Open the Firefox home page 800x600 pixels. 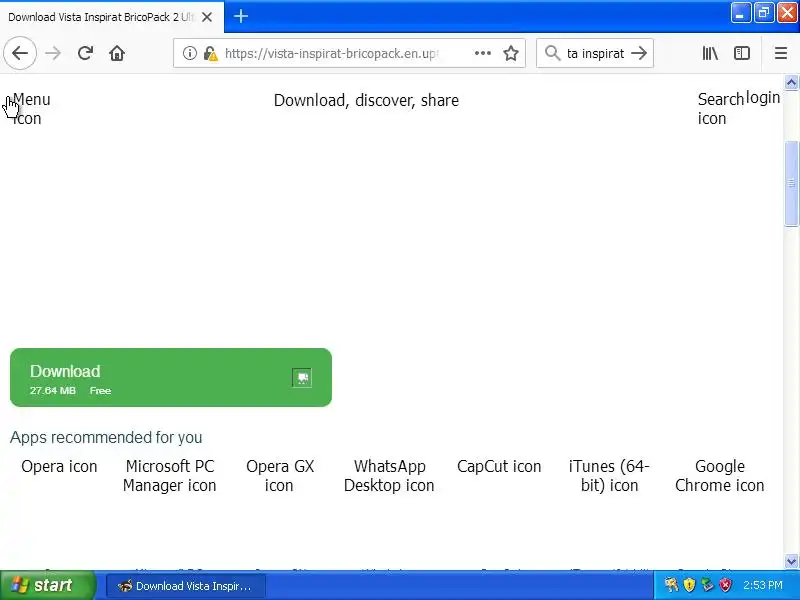tap(117, 53)
